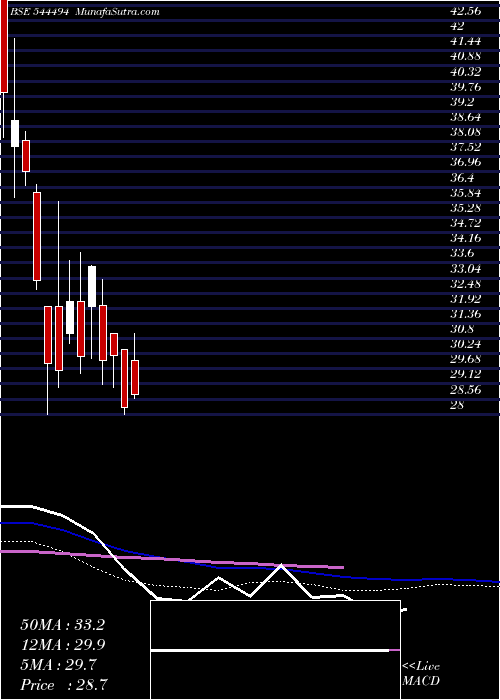
Task: Select the 34.72 price axis label
Action: [x=467, y=223]
